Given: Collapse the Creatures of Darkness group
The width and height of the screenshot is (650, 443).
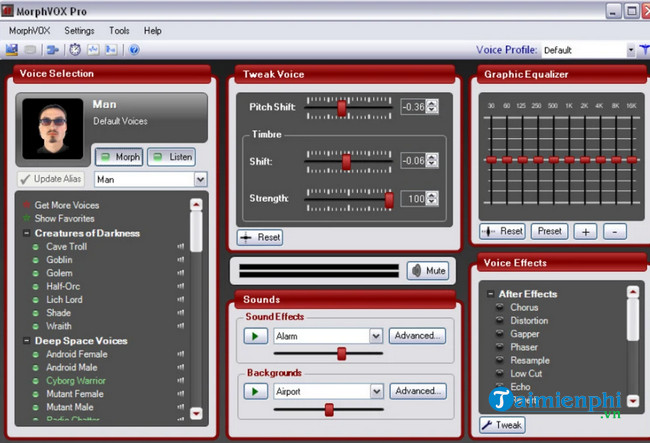Looking at the screenshot, I should click(27, 233).
